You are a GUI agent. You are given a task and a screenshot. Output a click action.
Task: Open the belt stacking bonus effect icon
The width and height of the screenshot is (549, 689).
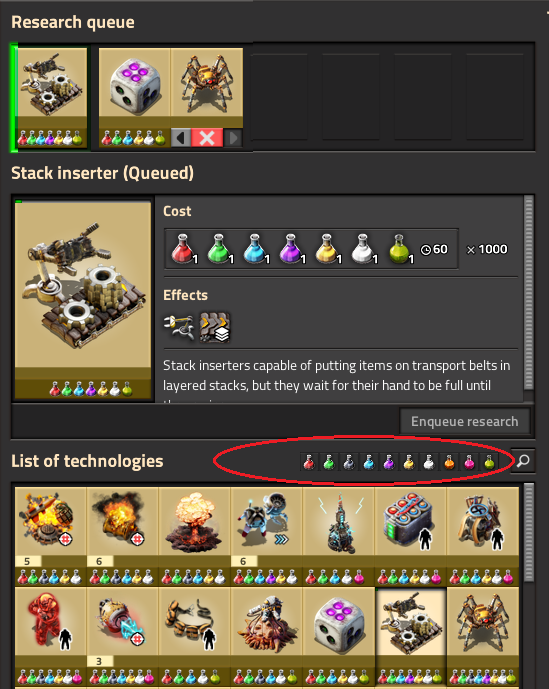click(215, 327)
